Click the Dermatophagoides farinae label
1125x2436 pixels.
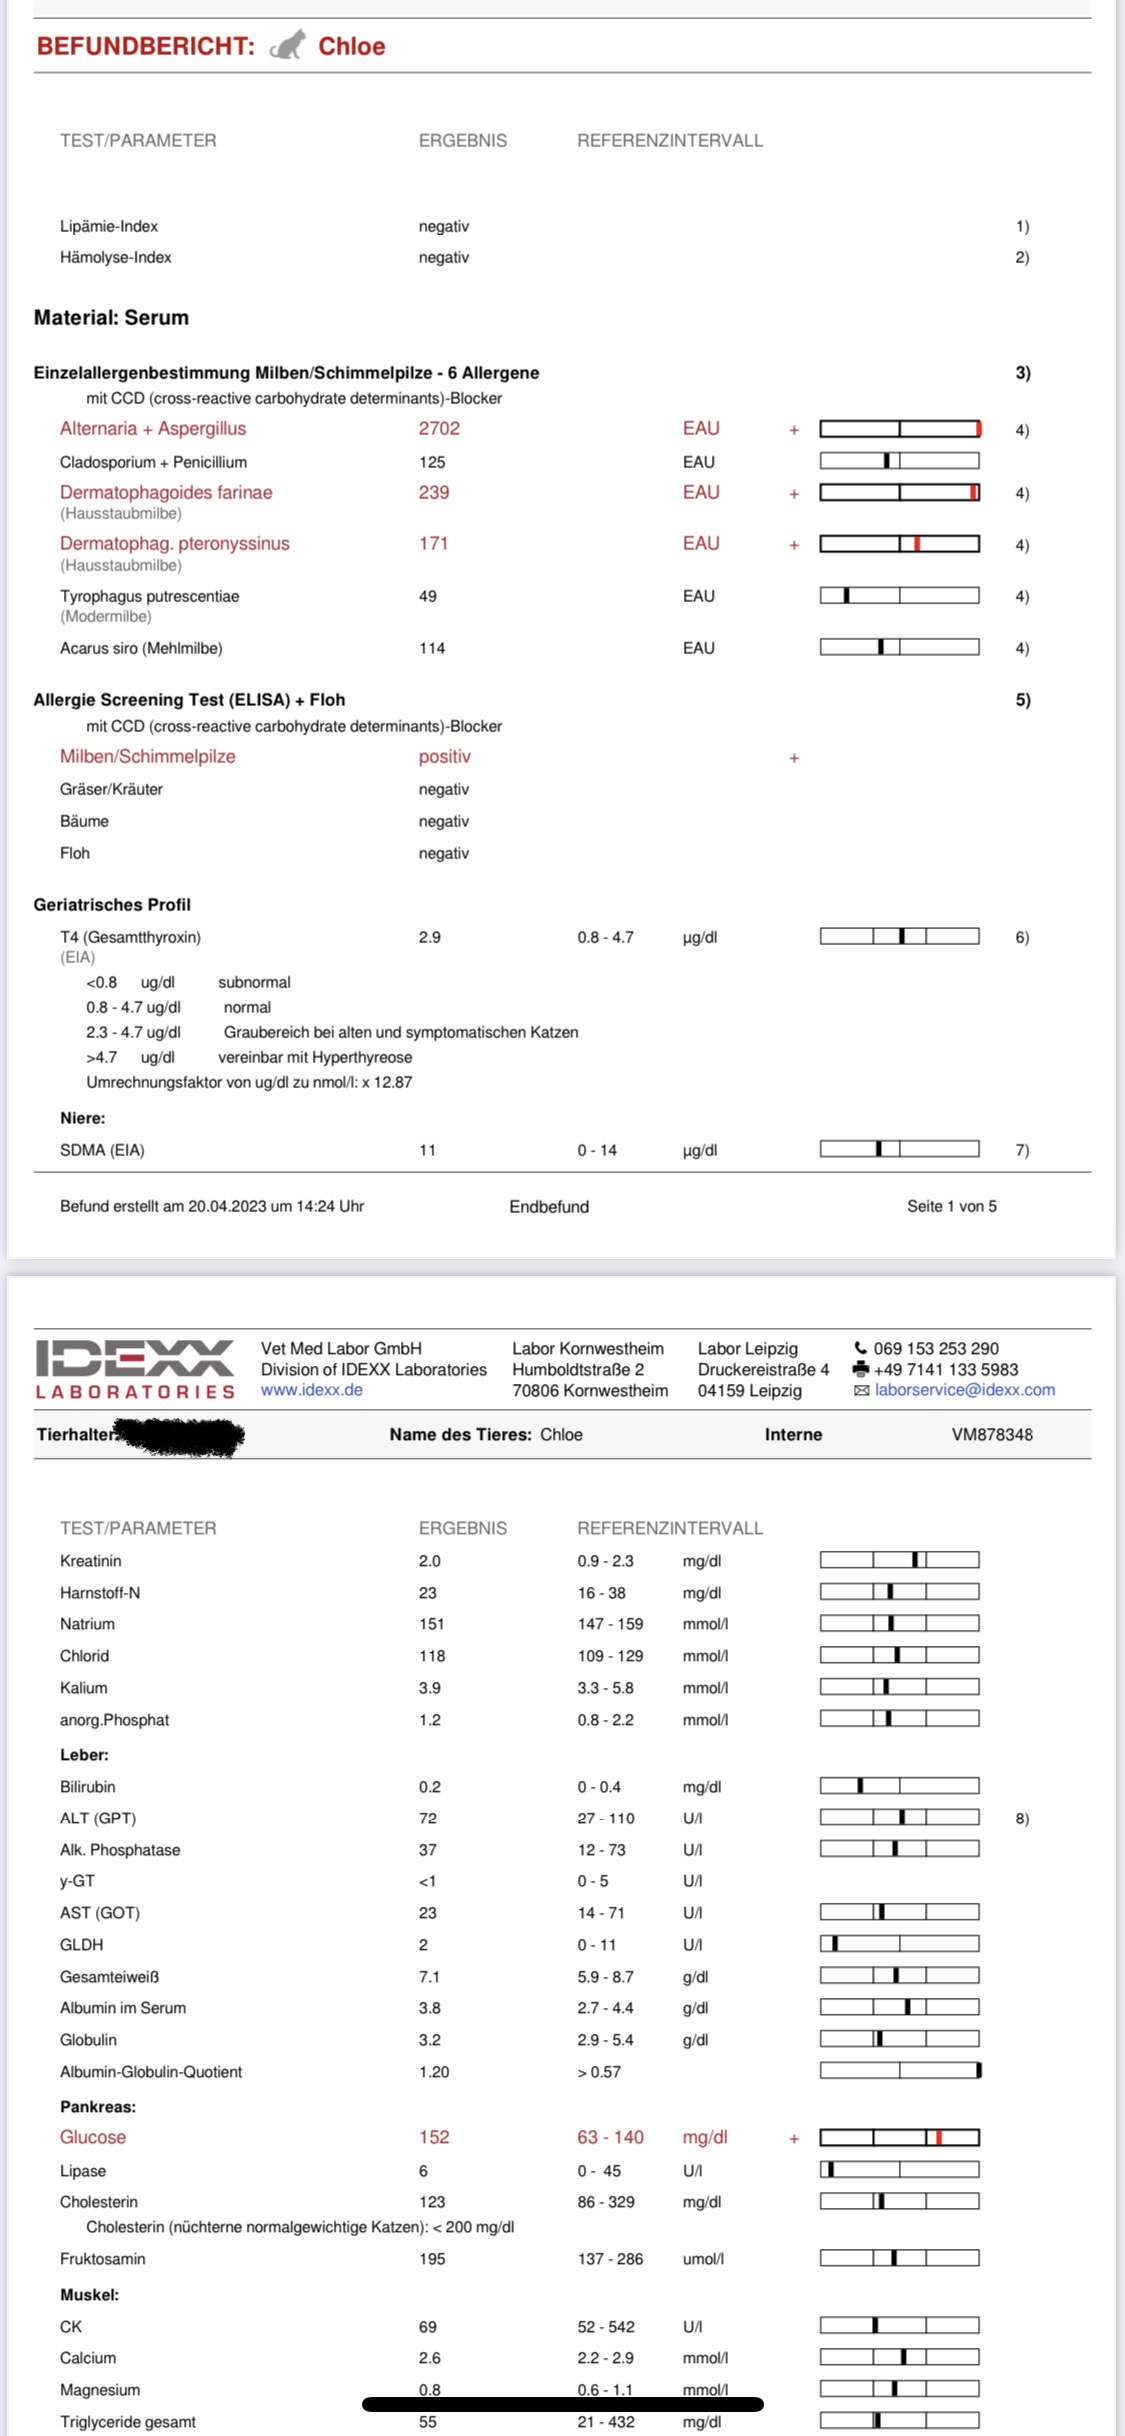click(166, 492)
